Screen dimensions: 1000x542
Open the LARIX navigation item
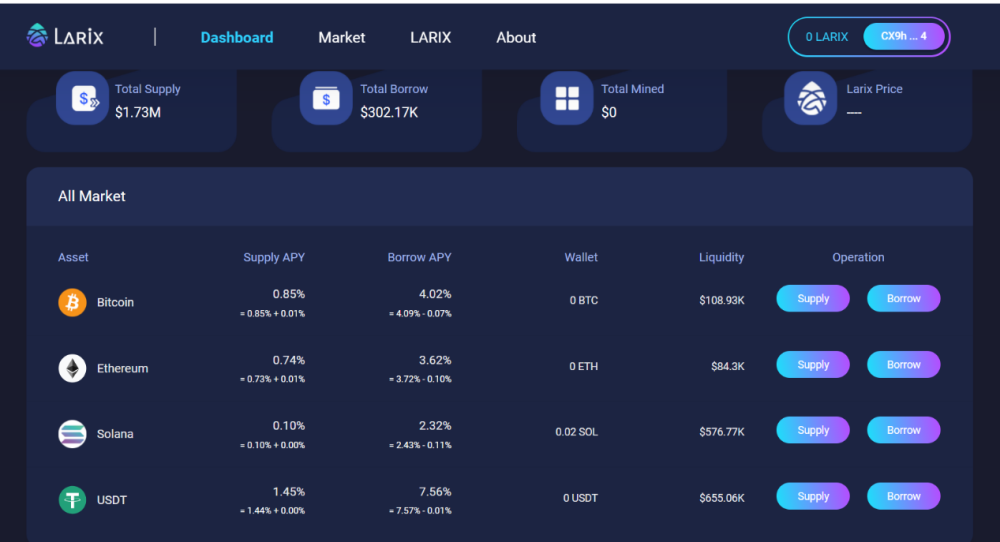pos(430,38)
